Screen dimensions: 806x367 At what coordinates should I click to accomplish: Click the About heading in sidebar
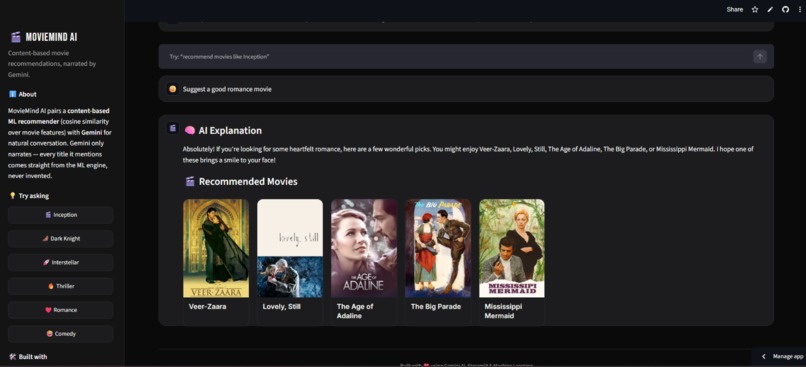[x=27, y=94]
